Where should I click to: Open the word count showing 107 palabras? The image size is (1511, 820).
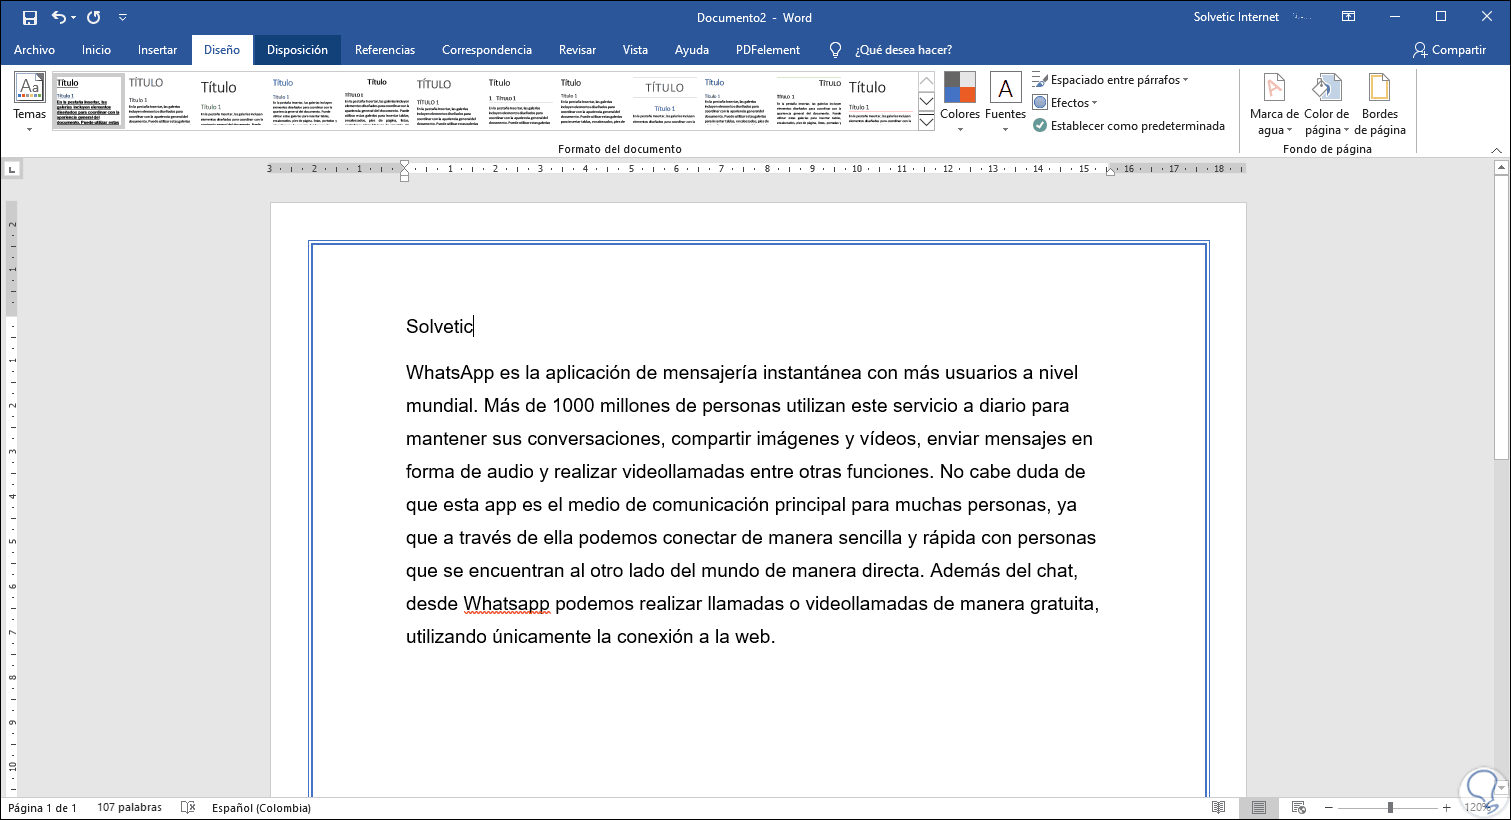[x=129, y=808]
